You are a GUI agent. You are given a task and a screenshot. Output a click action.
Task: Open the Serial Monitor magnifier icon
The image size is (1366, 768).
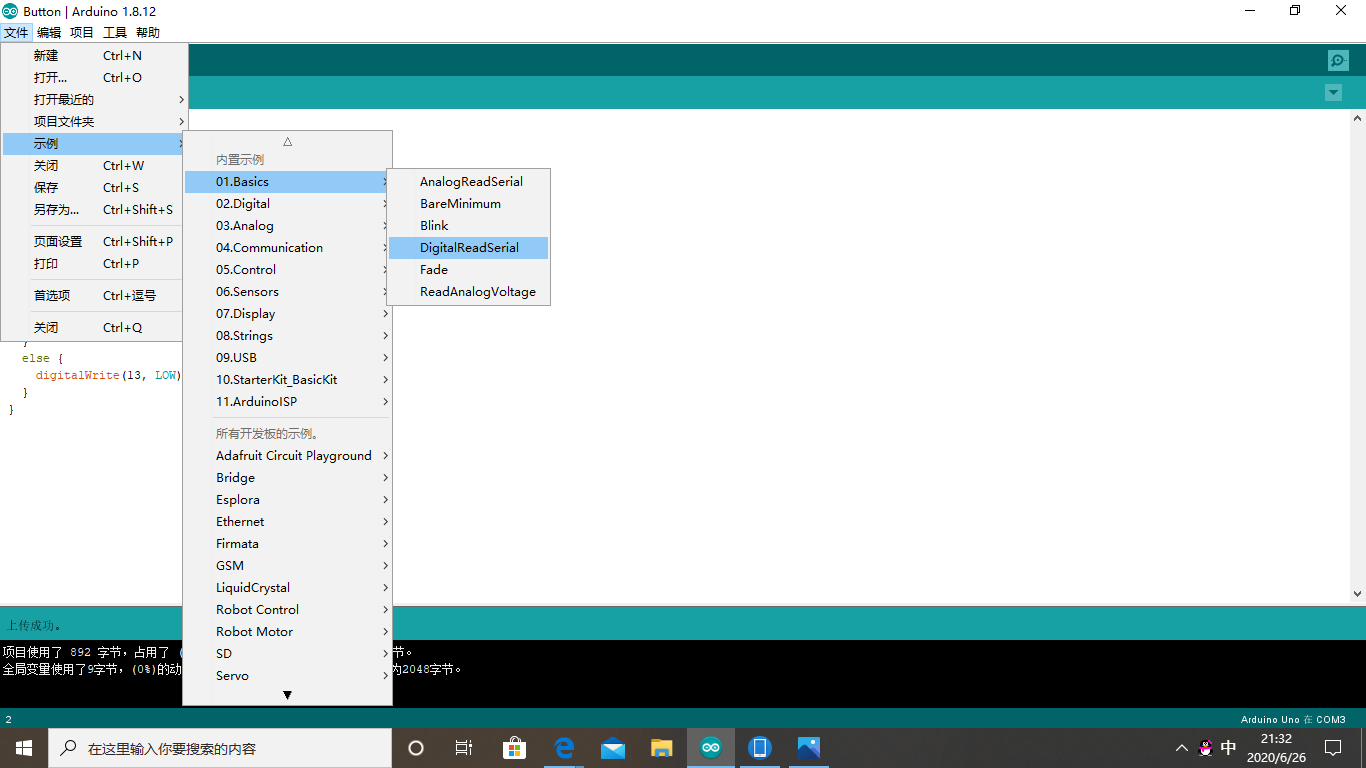(x=1338, y=60)
